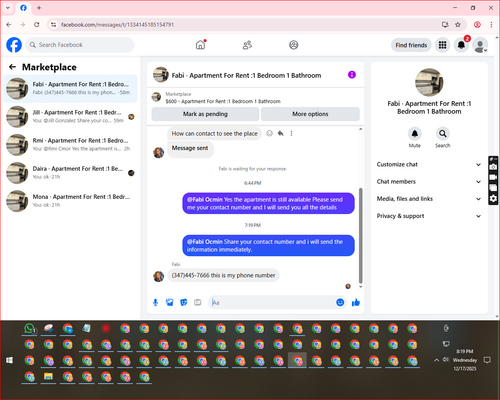
Task: Open the Mona apartment conversation
Action: click(70, 201)
